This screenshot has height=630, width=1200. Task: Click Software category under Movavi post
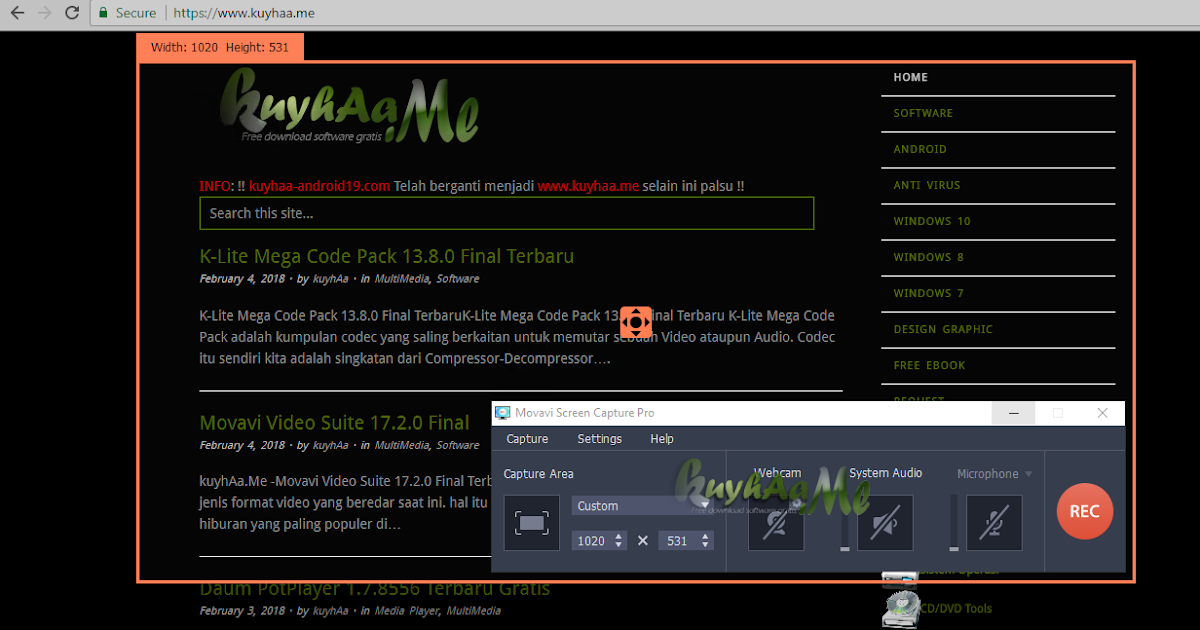pyautogui.click(x=458, y=445)
